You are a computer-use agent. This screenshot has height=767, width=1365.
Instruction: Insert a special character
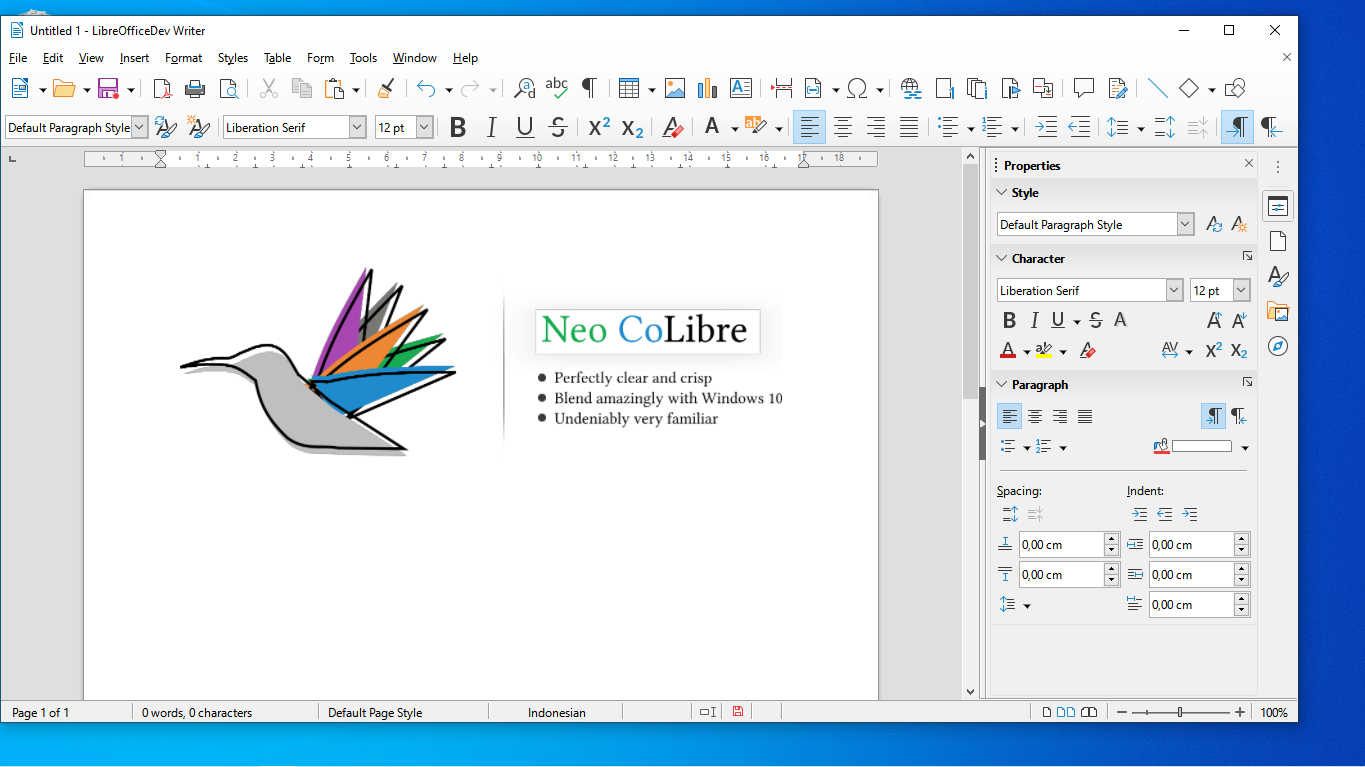(859, 88)
